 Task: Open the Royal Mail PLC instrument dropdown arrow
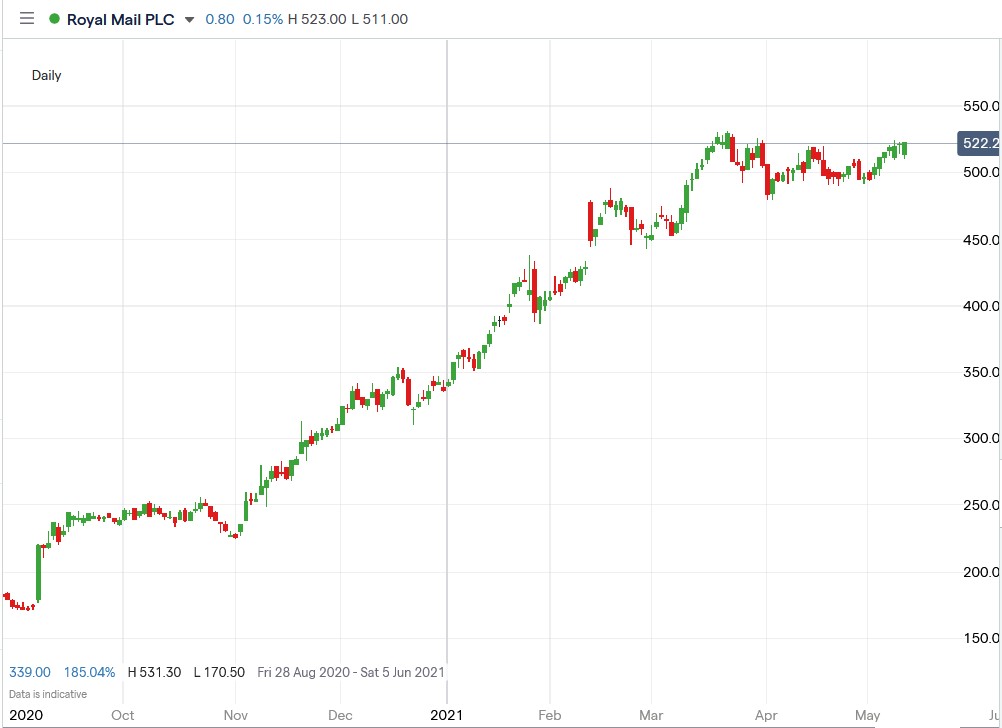point(189,19)
